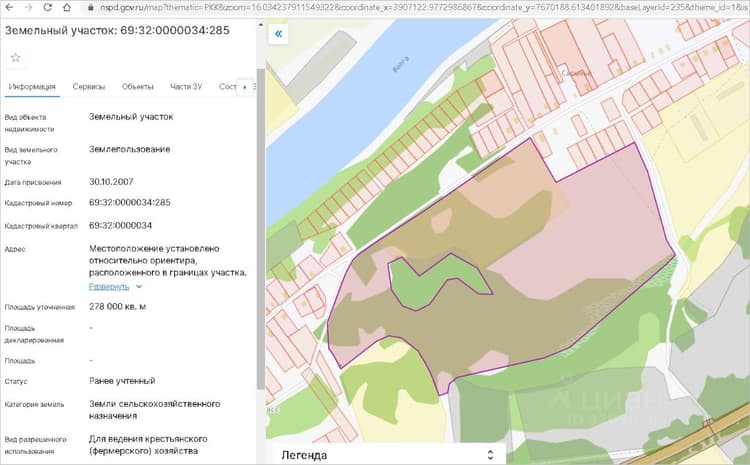The height and width of the screenshot is (465, 750).
Task: Click cadastral quarter value 69:32:0000034
Action: pyautogui.click(x=121, y=225)
